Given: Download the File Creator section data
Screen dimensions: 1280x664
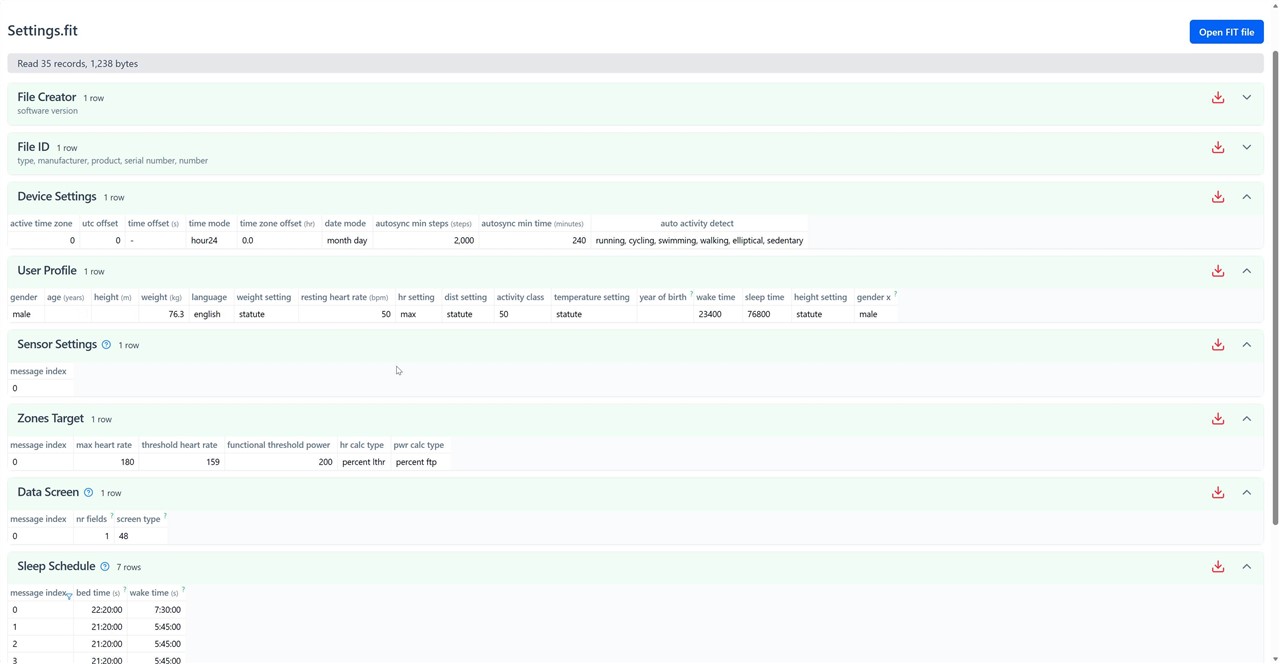Looking at the screenshot, I should (x=1217, y=98).
